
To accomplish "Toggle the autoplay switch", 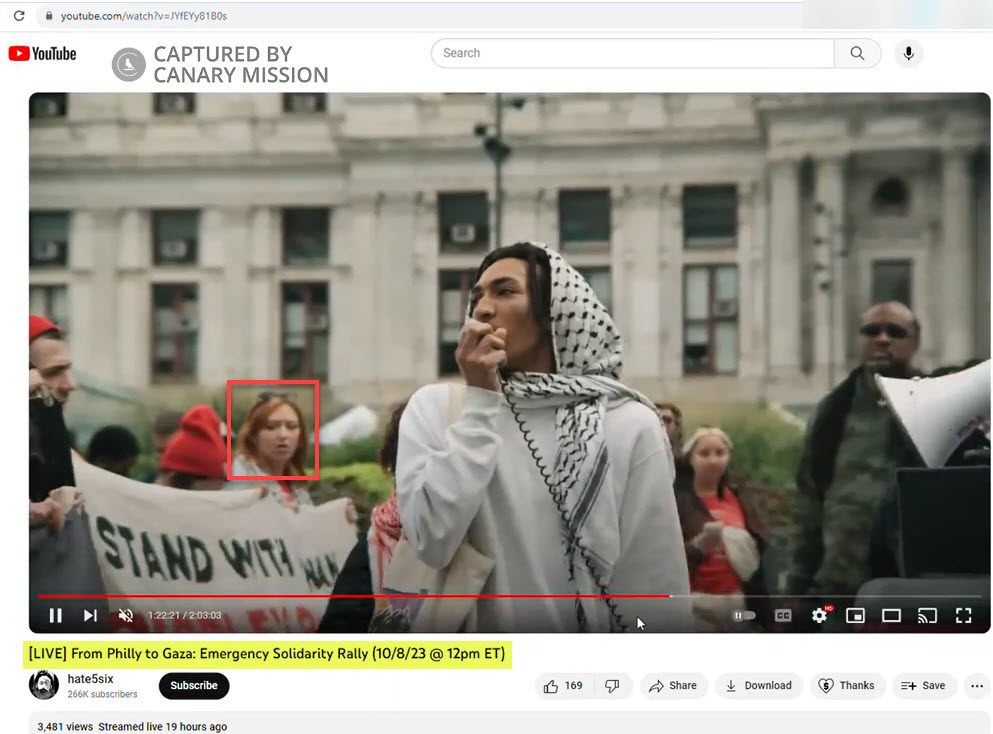I will click(744, 615).
